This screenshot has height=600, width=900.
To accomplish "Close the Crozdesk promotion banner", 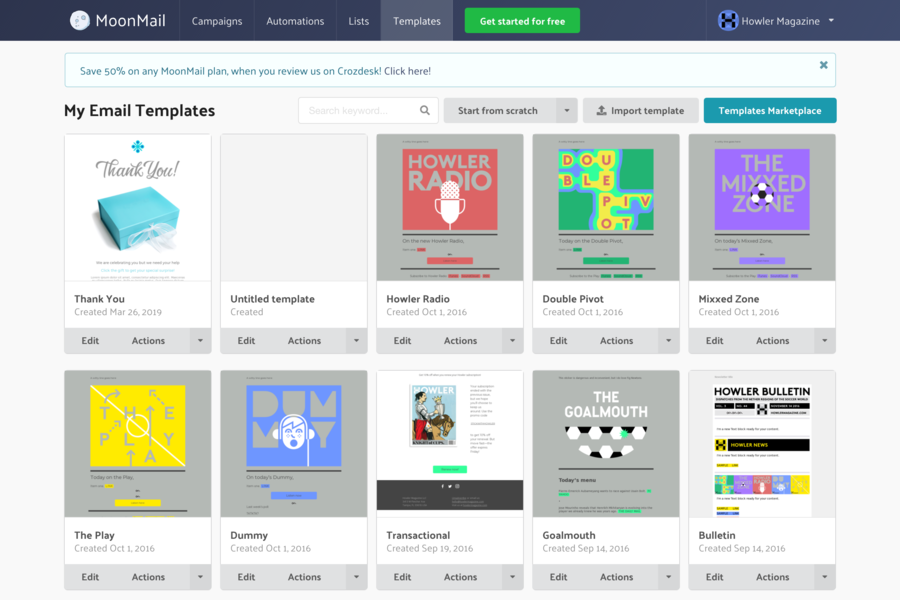I will pos(823,65).
